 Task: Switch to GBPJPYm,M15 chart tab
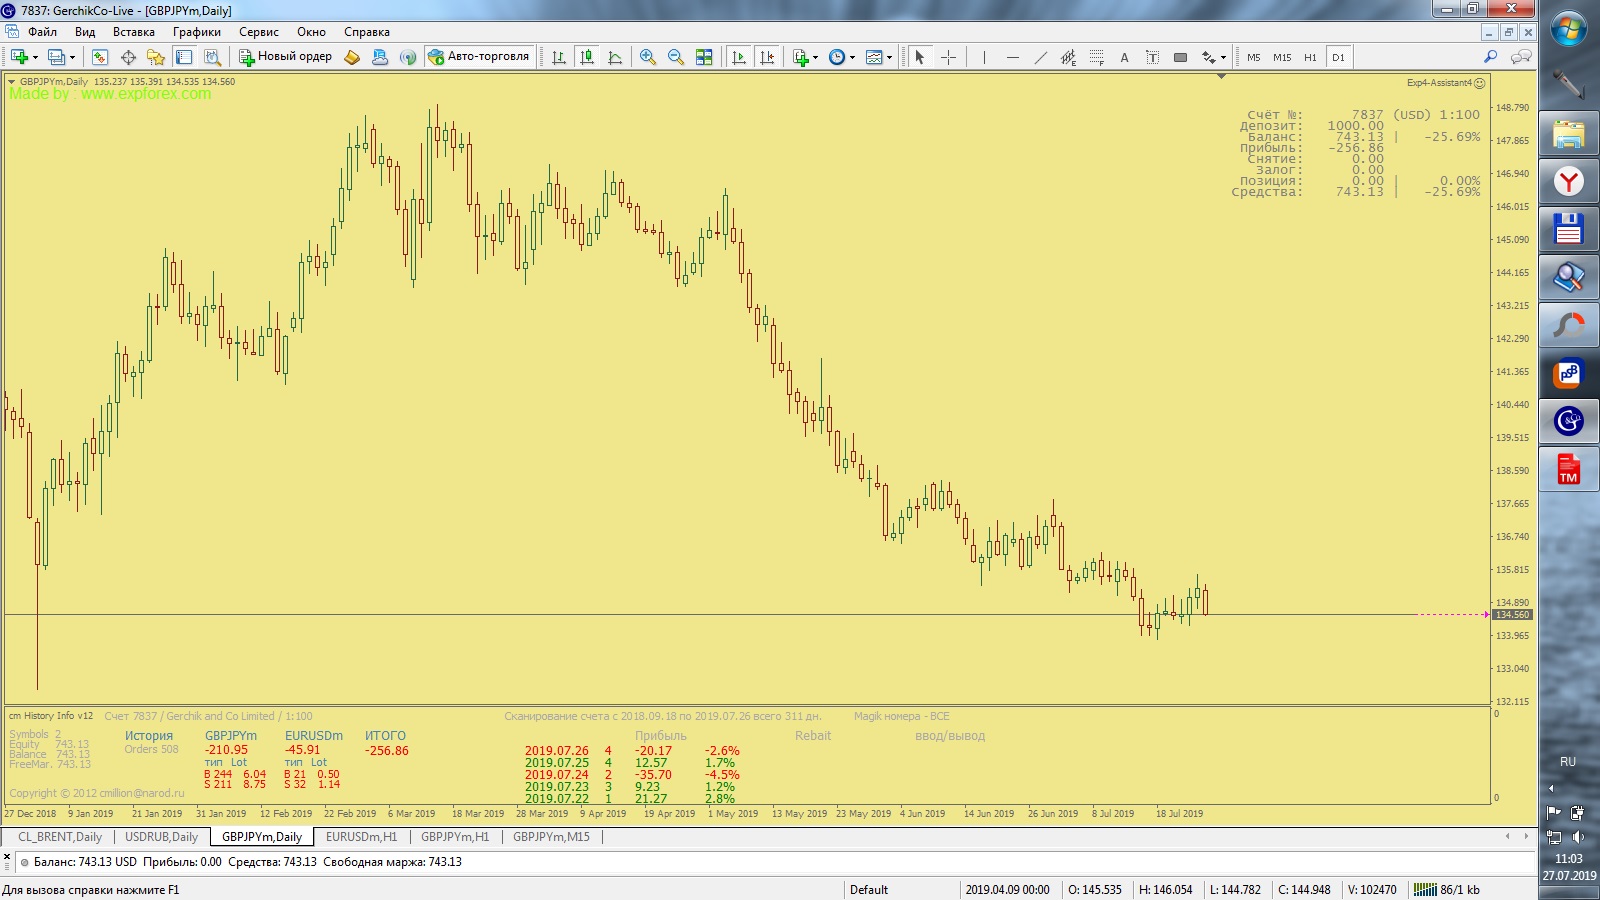pos(551,837)
